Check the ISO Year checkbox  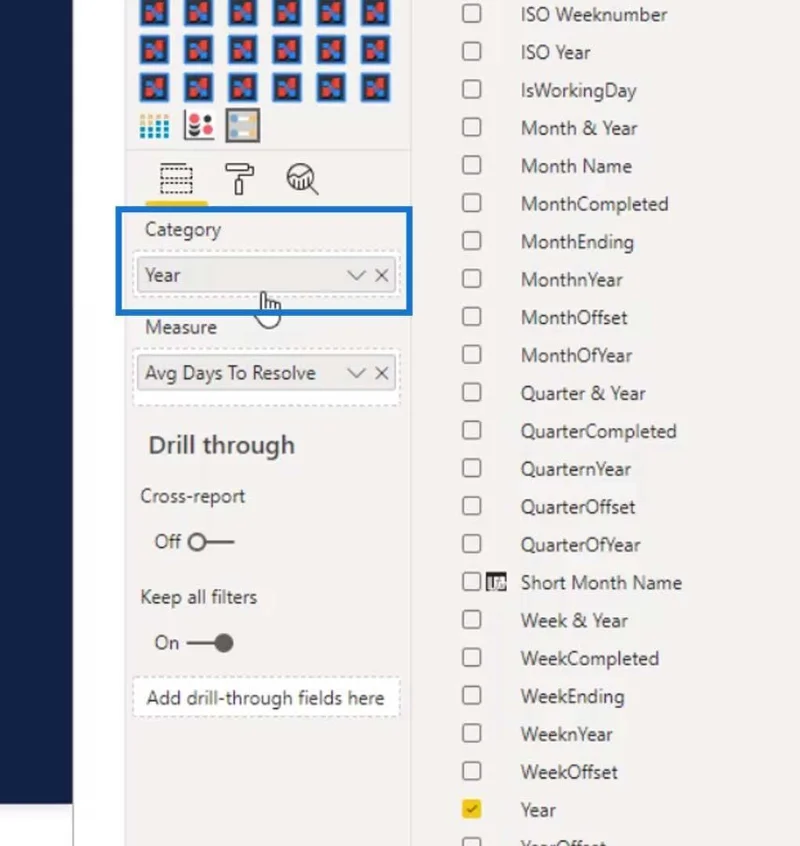pos(471,51)
